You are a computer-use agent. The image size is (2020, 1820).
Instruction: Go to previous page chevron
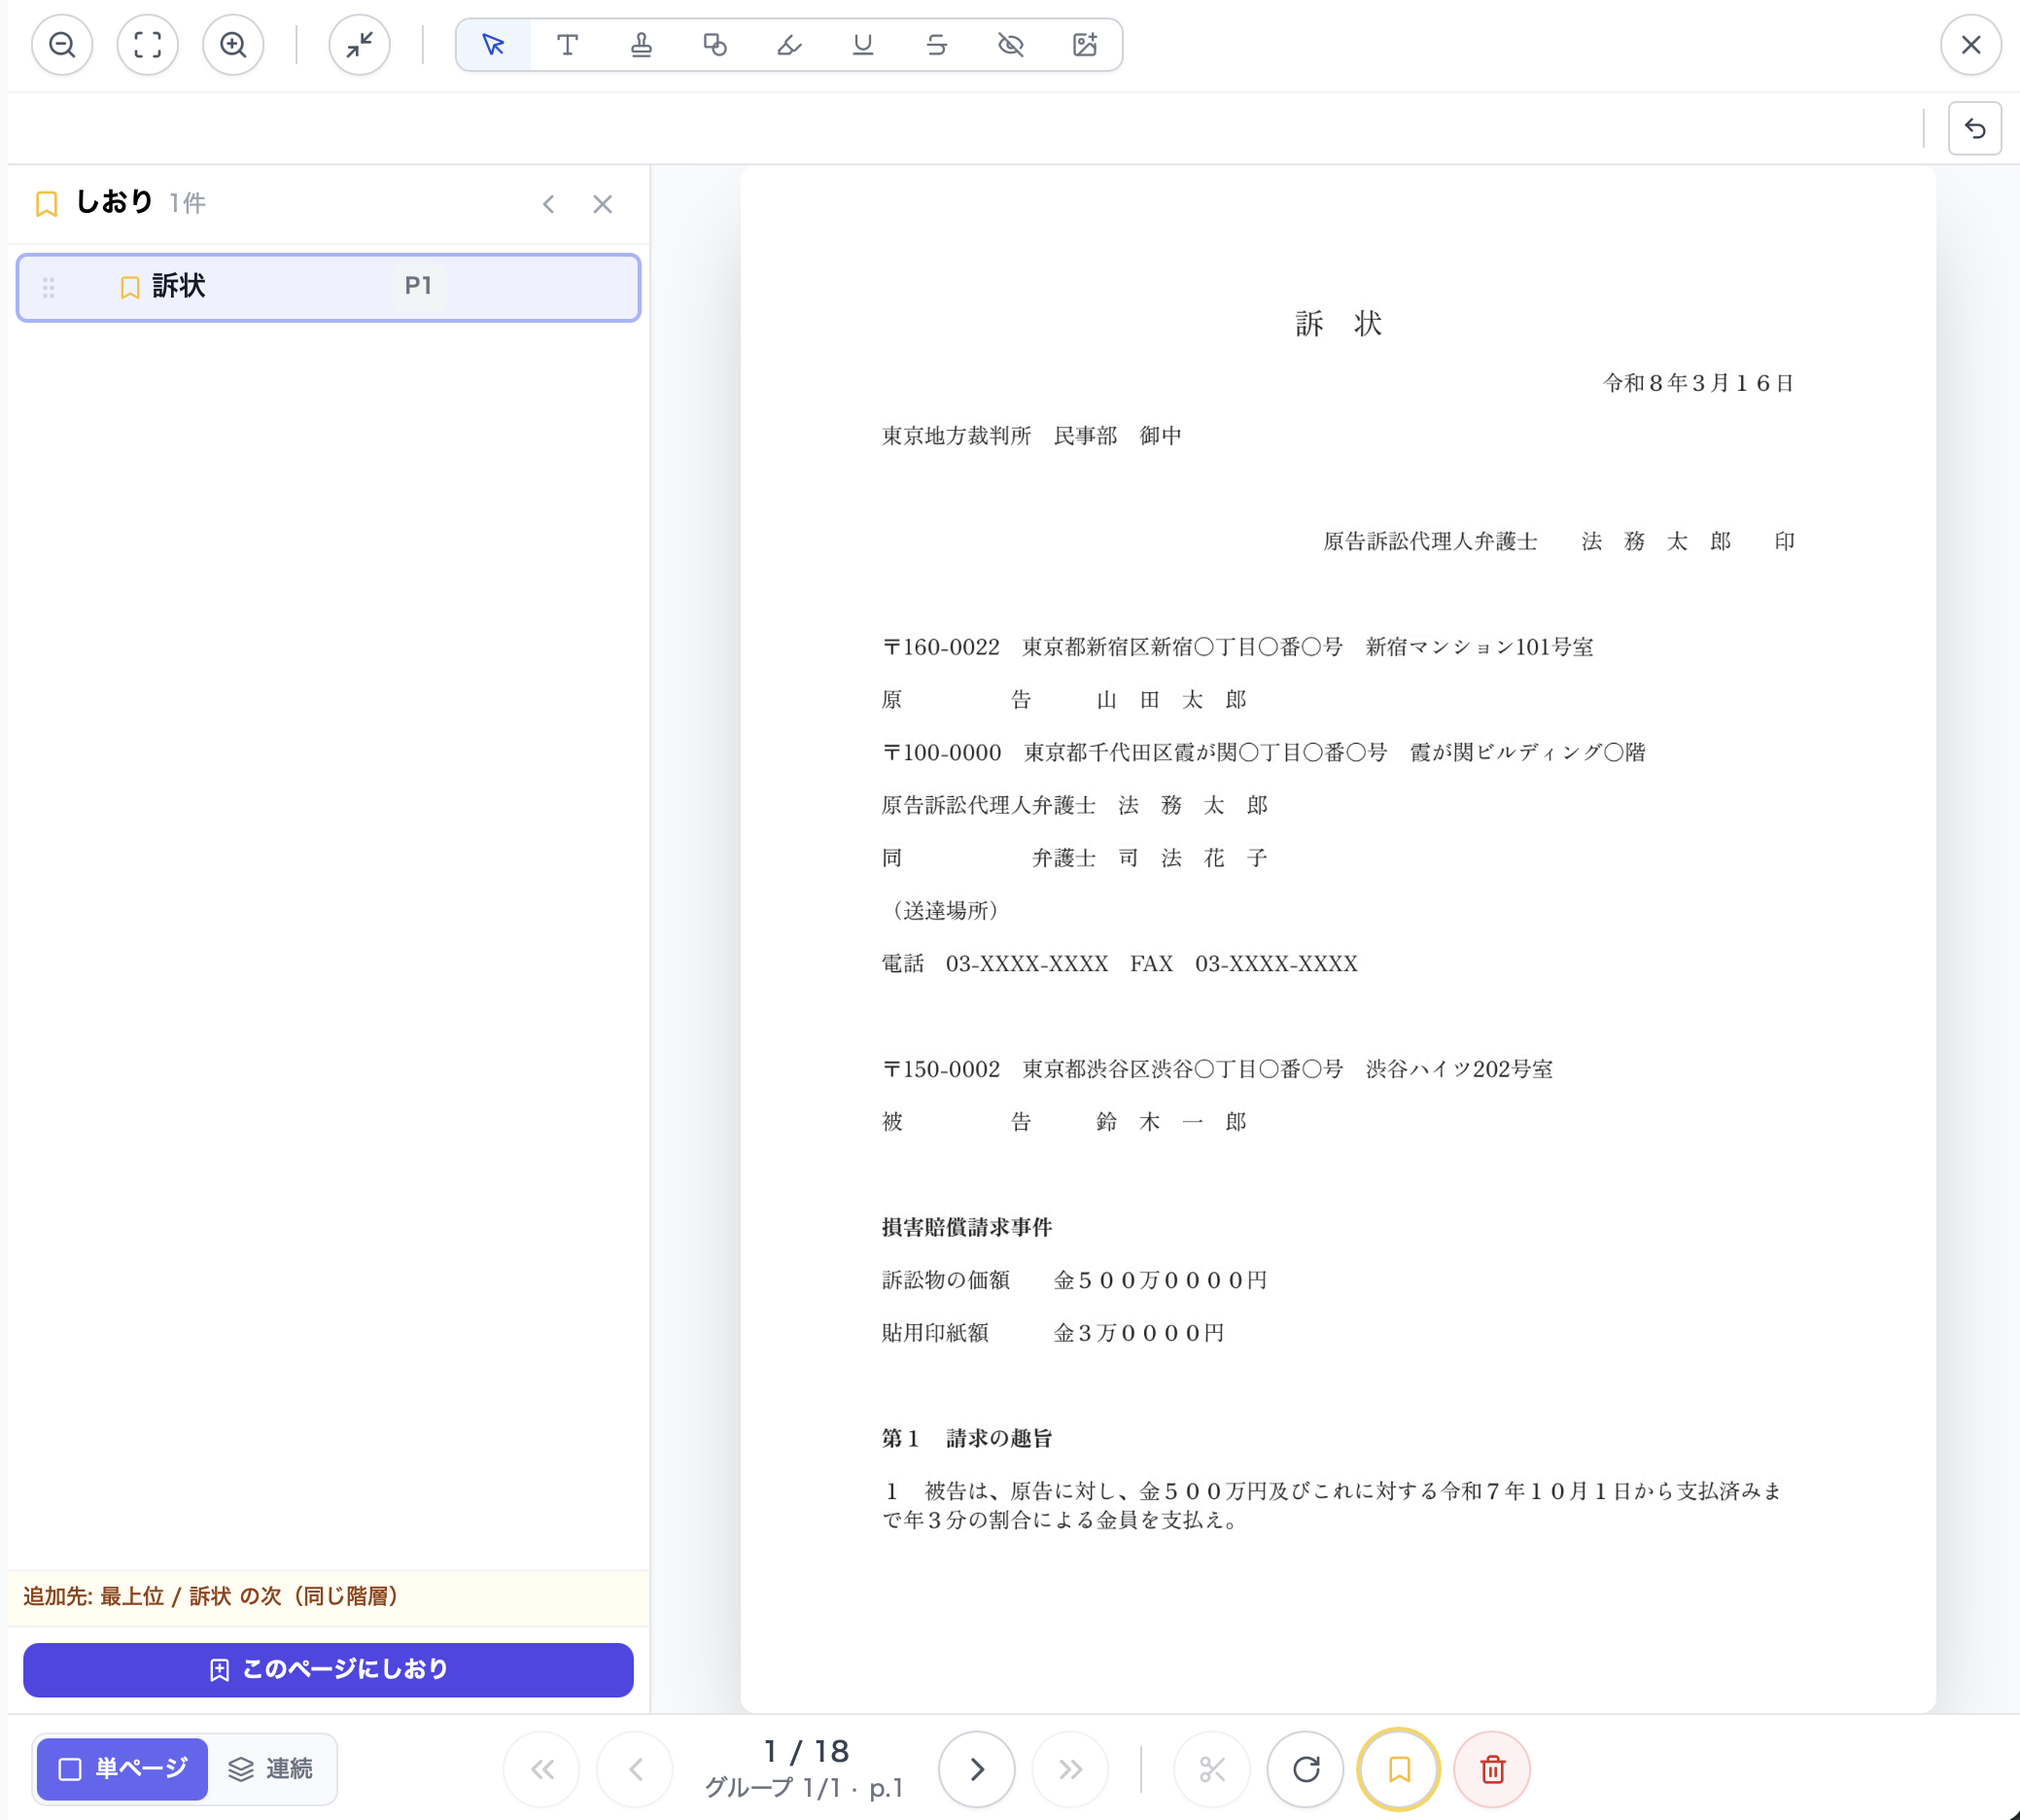[635, 1770]
